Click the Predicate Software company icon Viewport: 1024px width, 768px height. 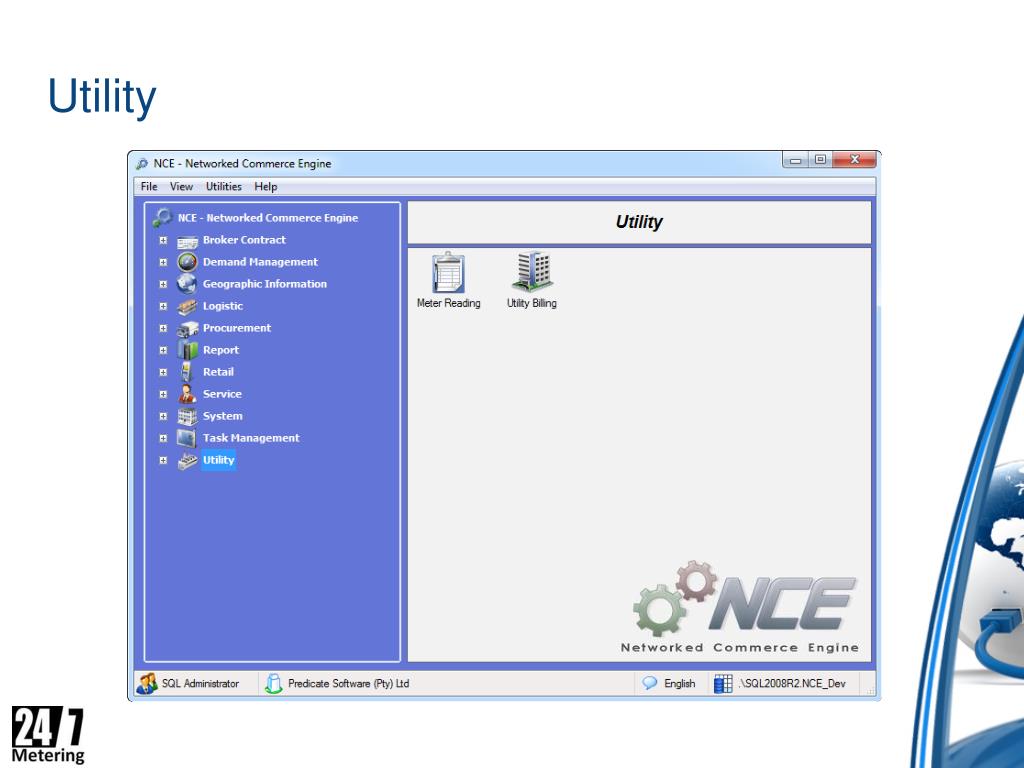pos(274,684)
